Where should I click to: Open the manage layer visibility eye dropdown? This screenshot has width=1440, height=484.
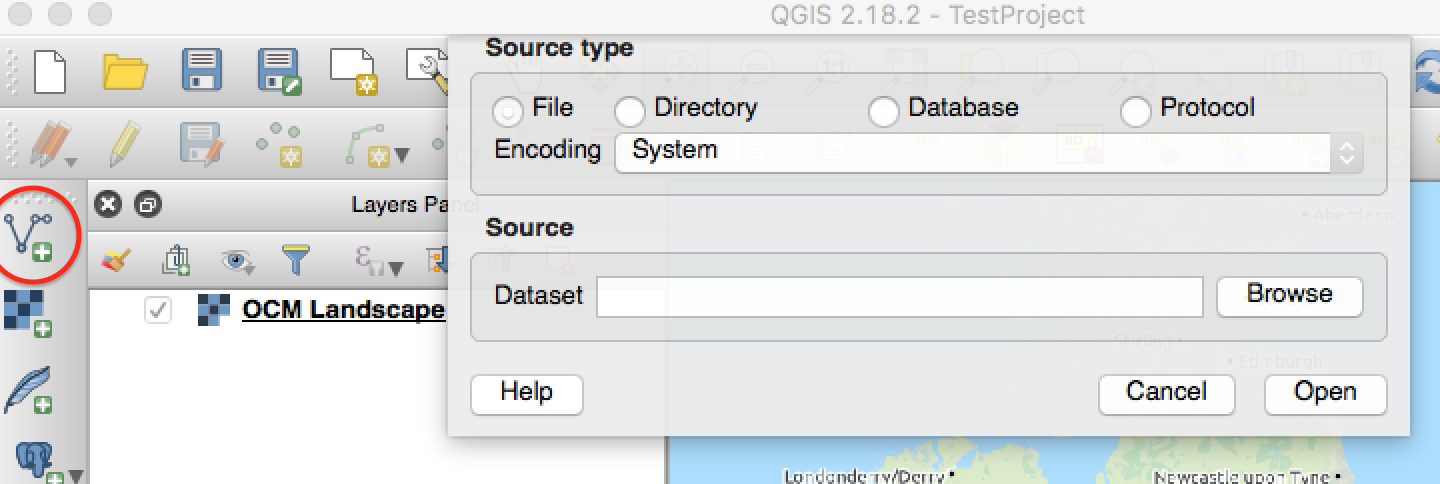237,261
